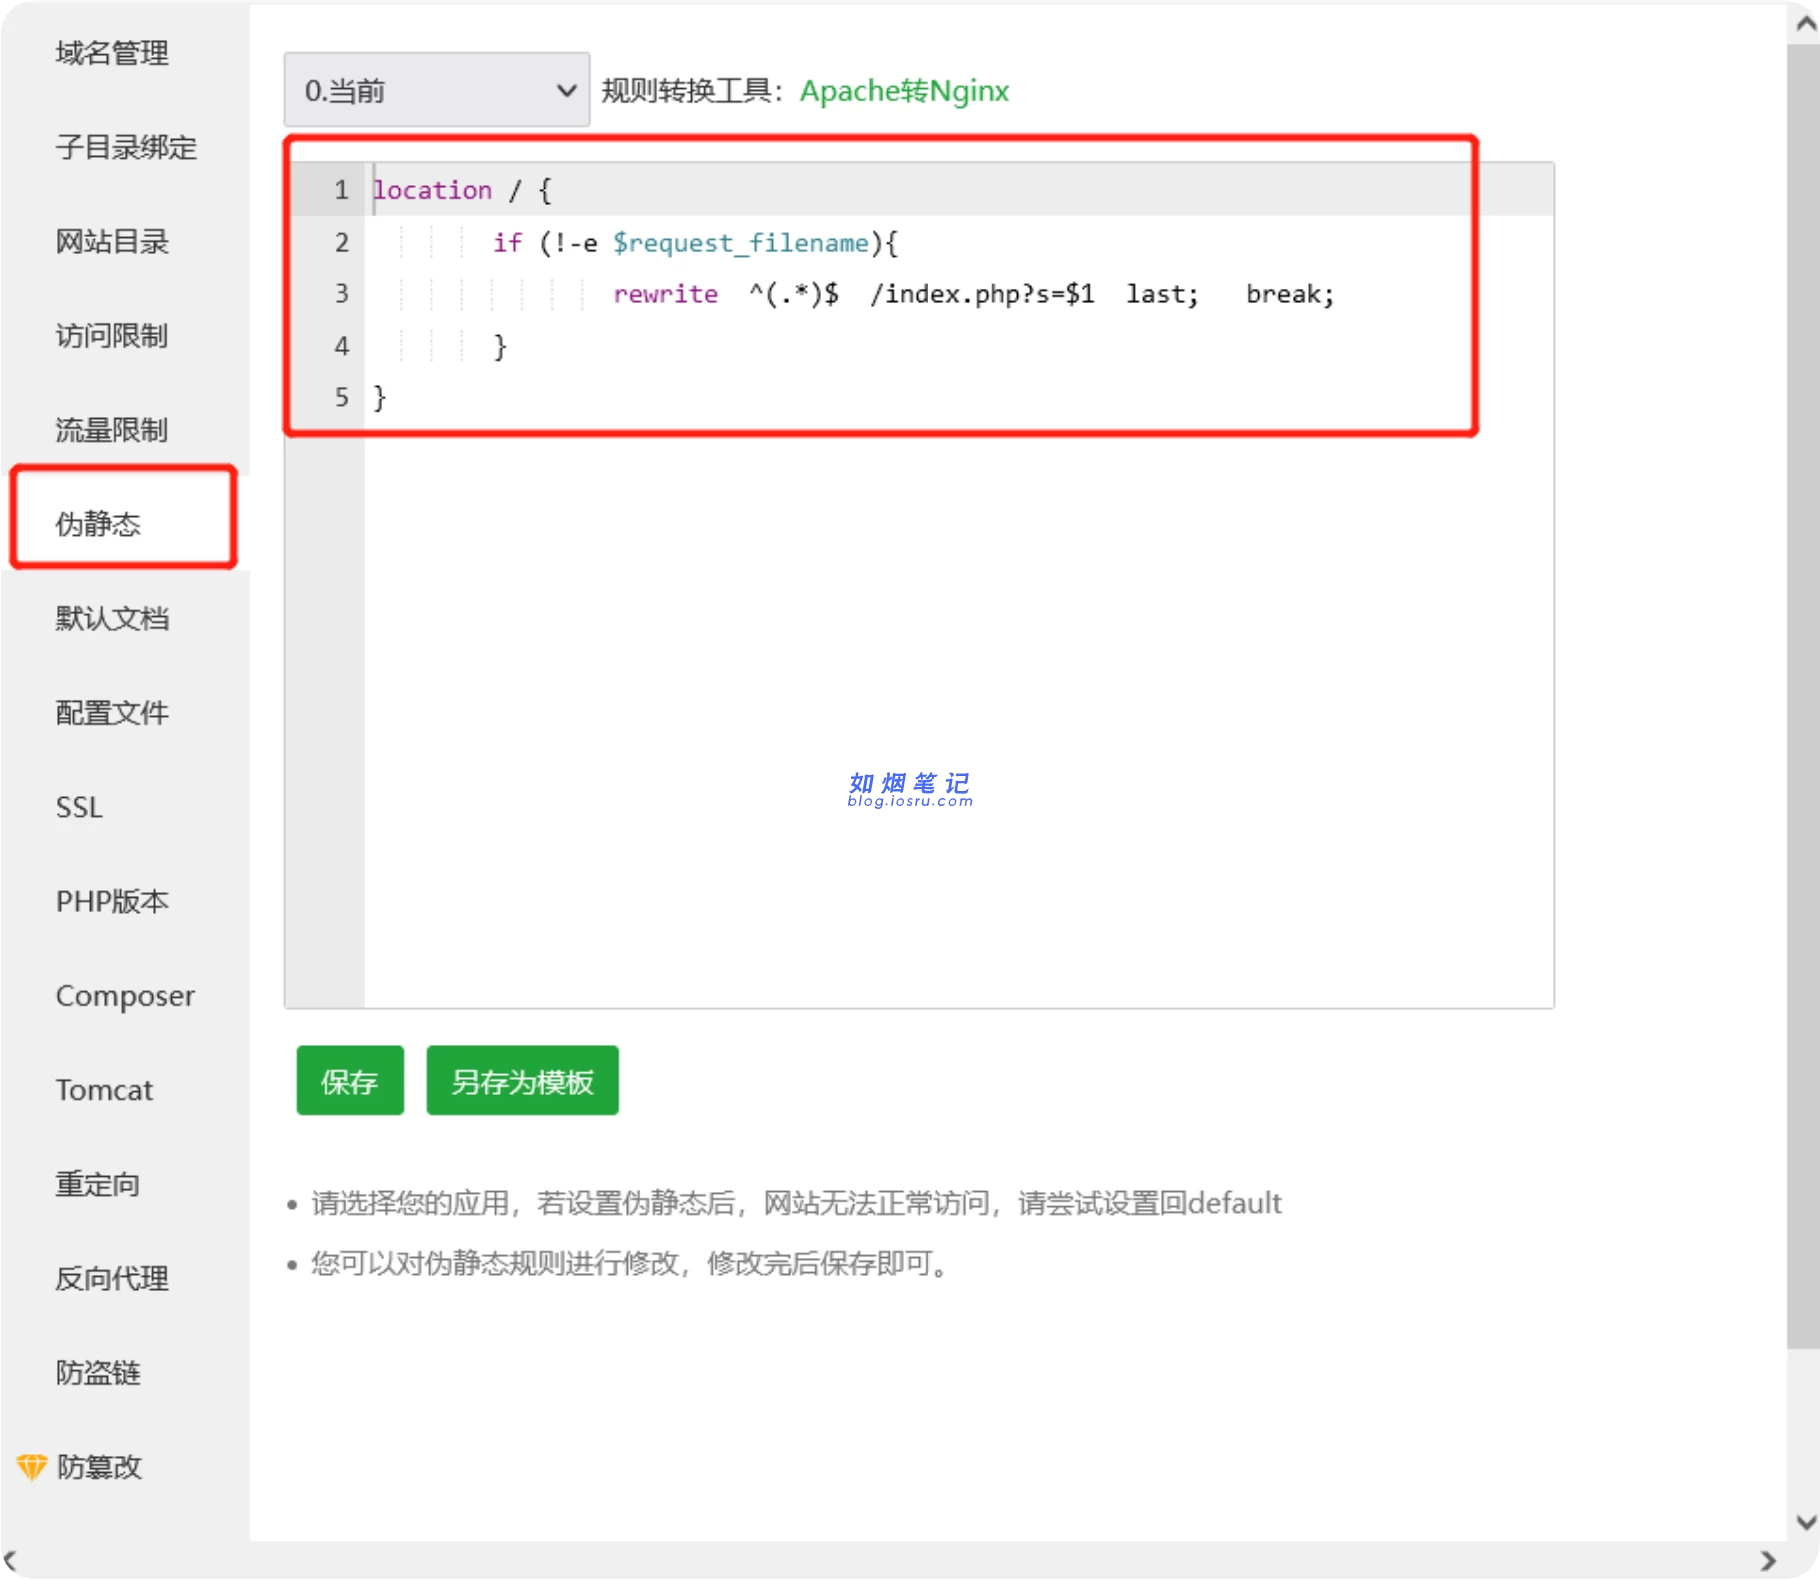Screen dimensions: 1820x1580
Task: Open 防篡改 premium tab
Action: point(99,1467)
